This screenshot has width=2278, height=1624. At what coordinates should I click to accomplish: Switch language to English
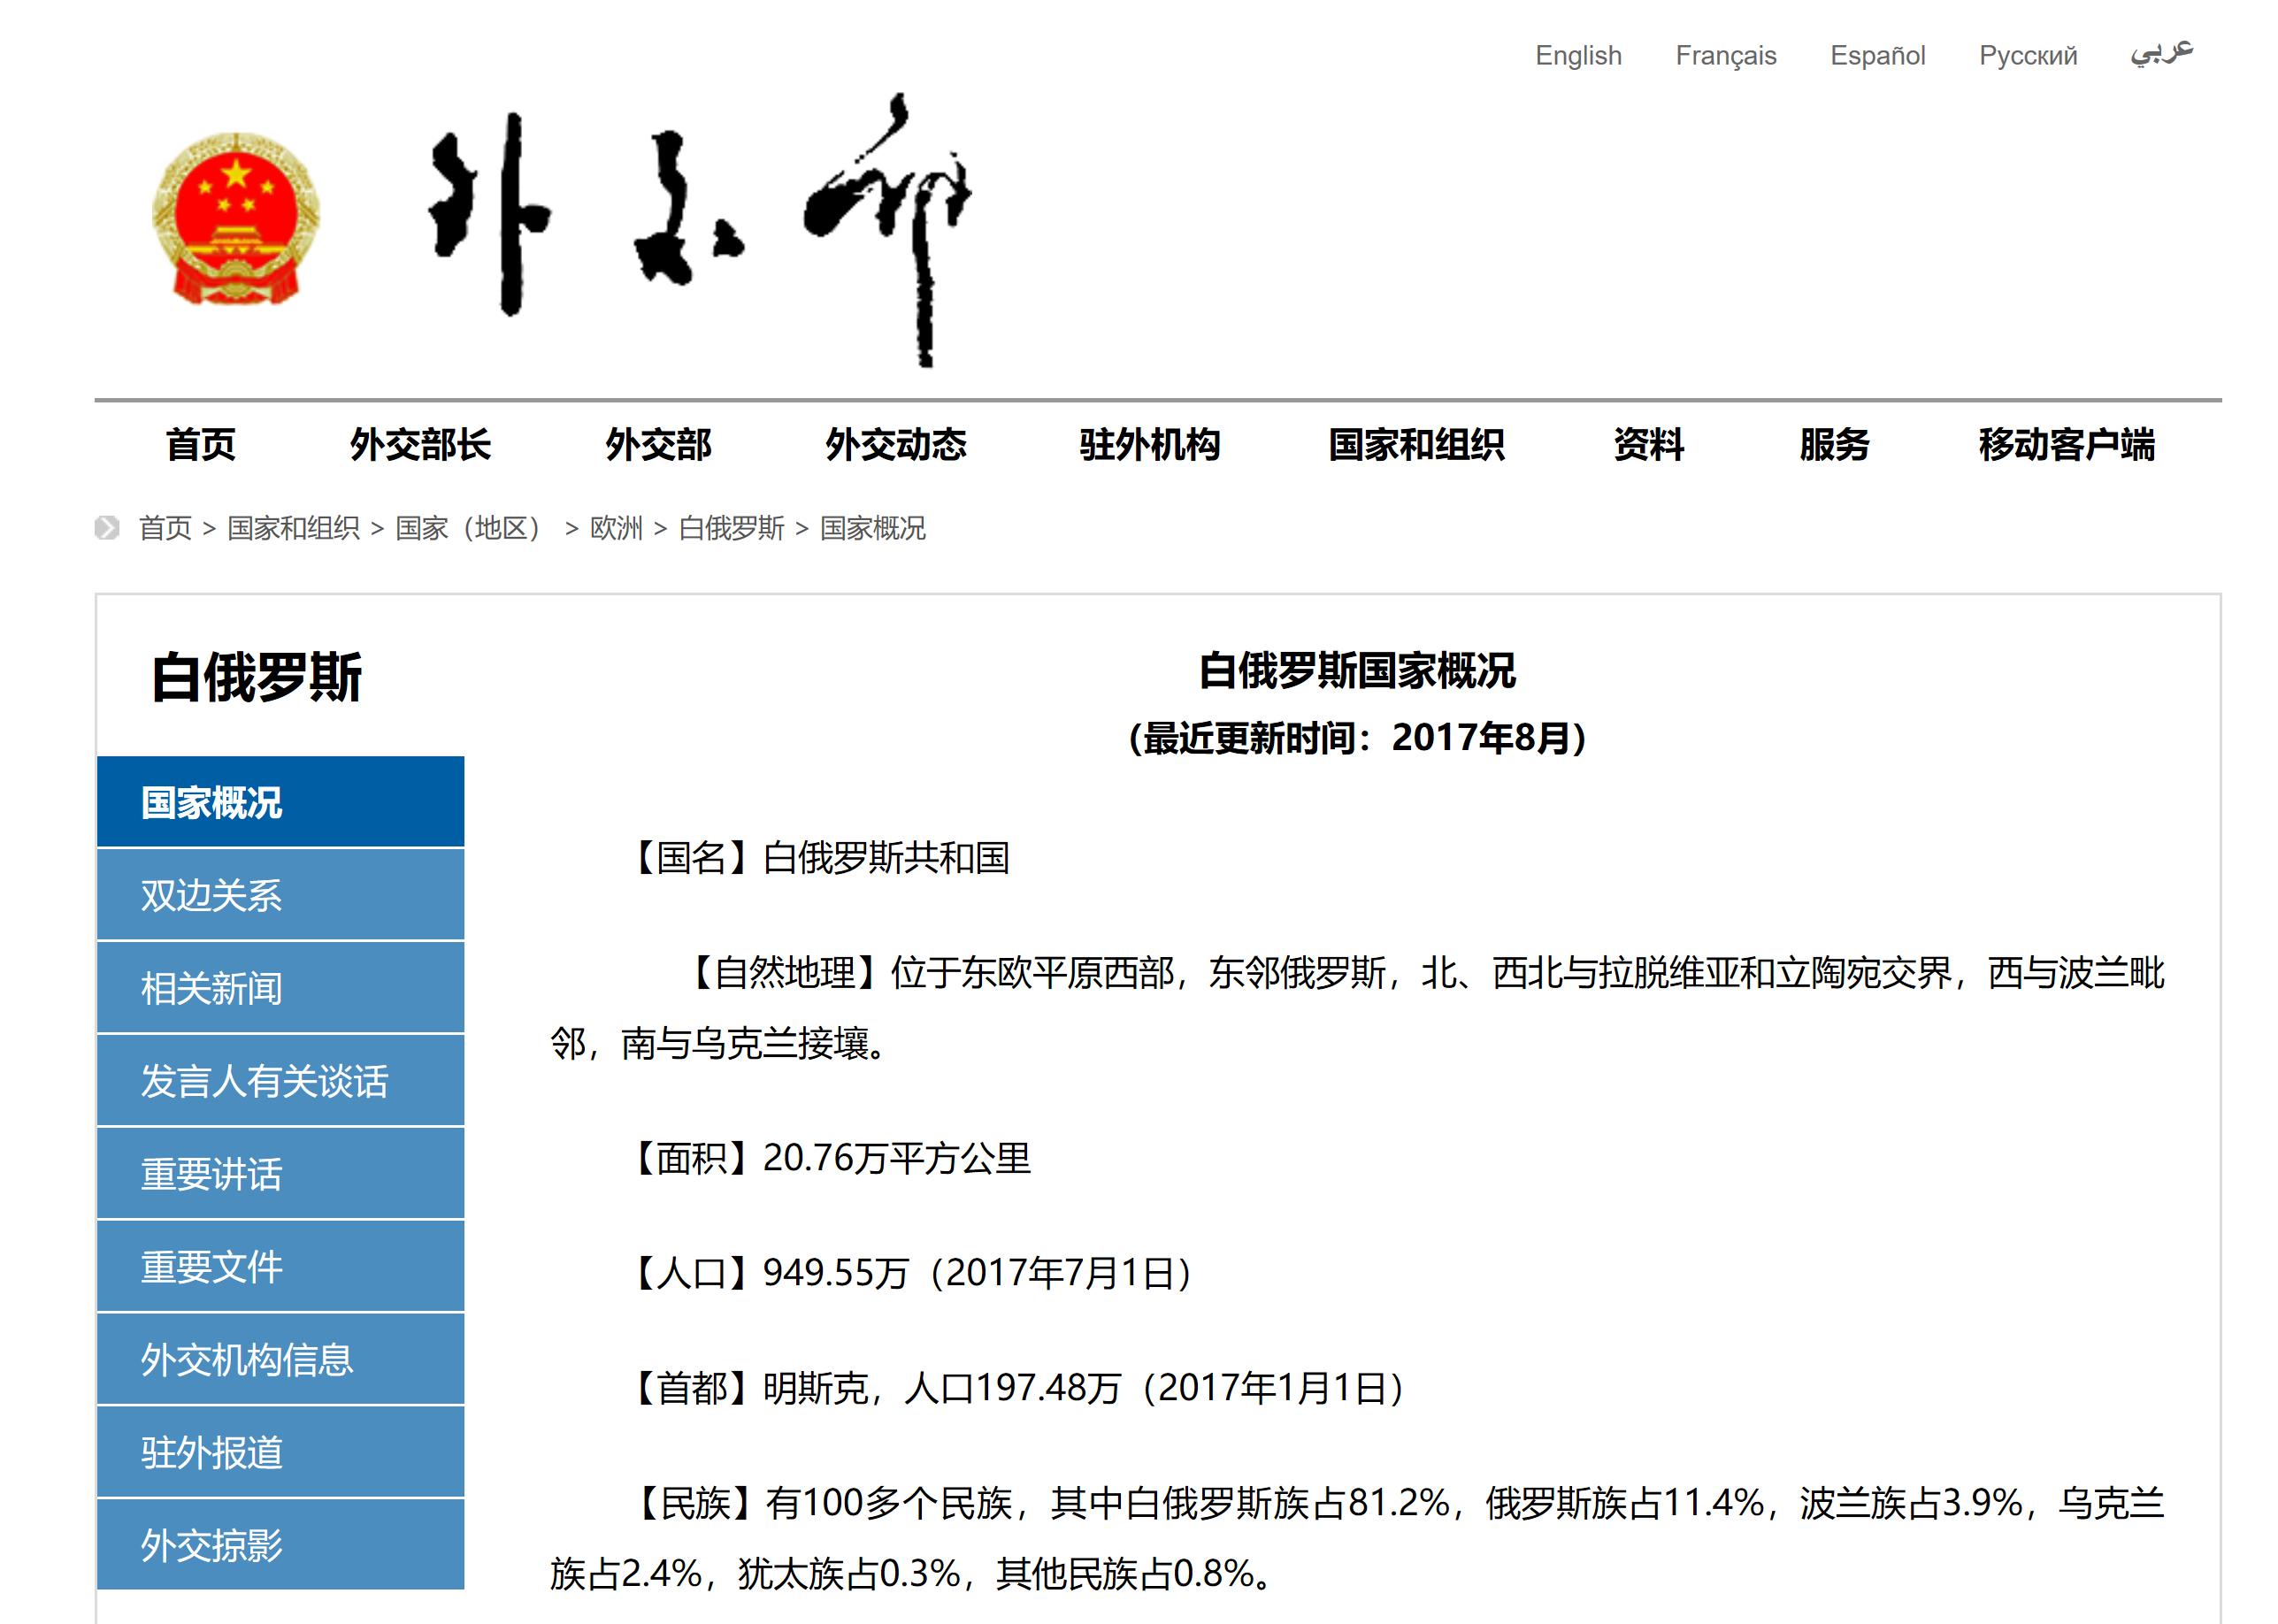point(1578,55)
